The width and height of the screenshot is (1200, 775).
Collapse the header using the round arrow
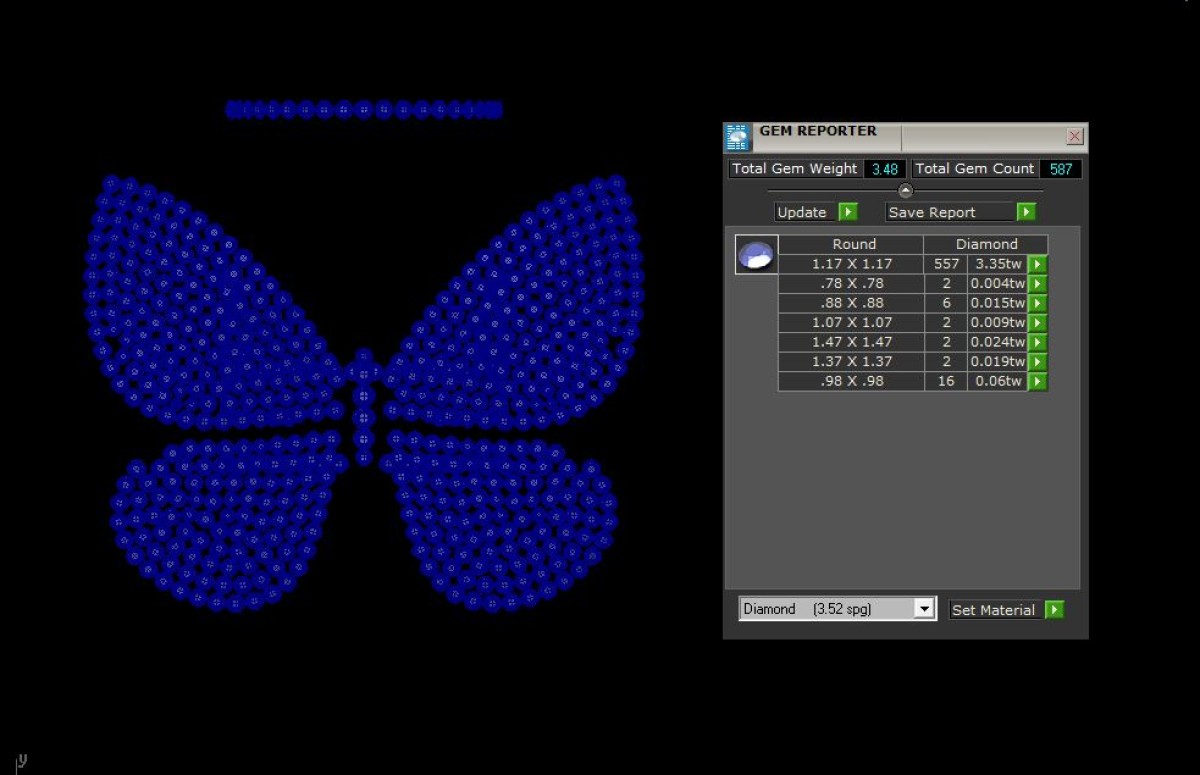905,191
